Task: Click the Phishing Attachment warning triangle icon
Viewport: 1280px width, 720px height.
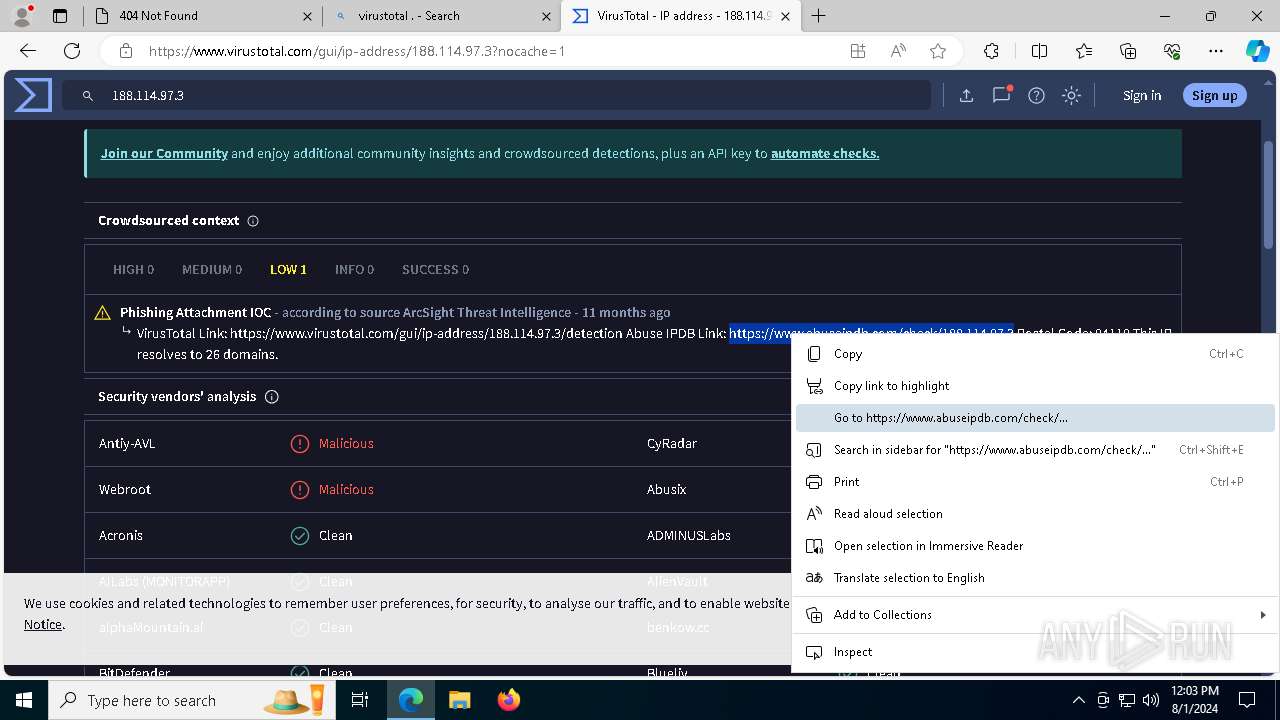Action: click(102, 313)
